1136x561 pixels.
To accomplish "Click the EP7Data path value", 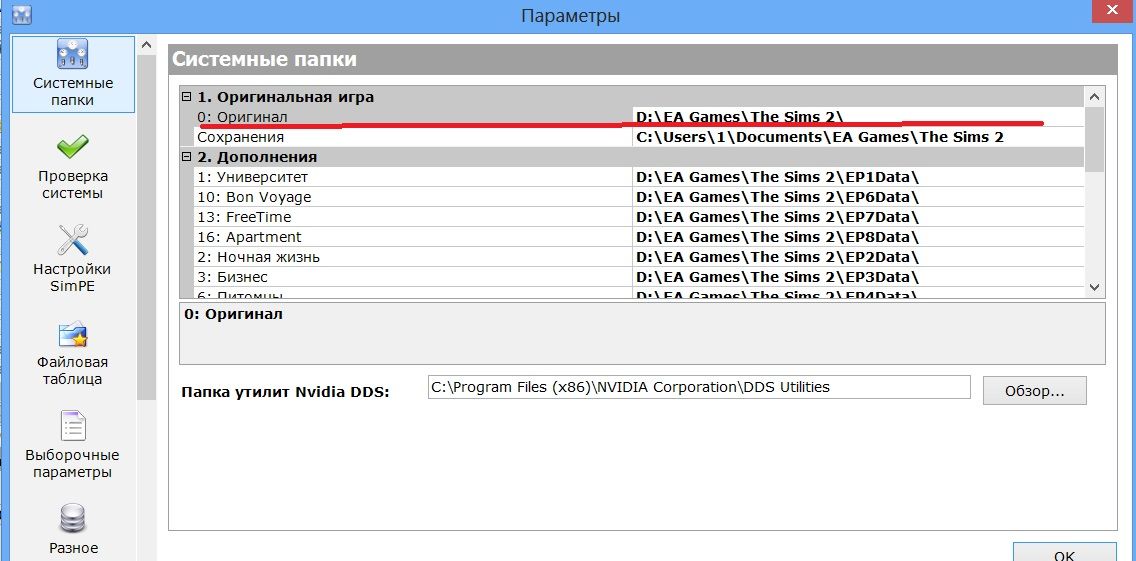I will point(777,217).
